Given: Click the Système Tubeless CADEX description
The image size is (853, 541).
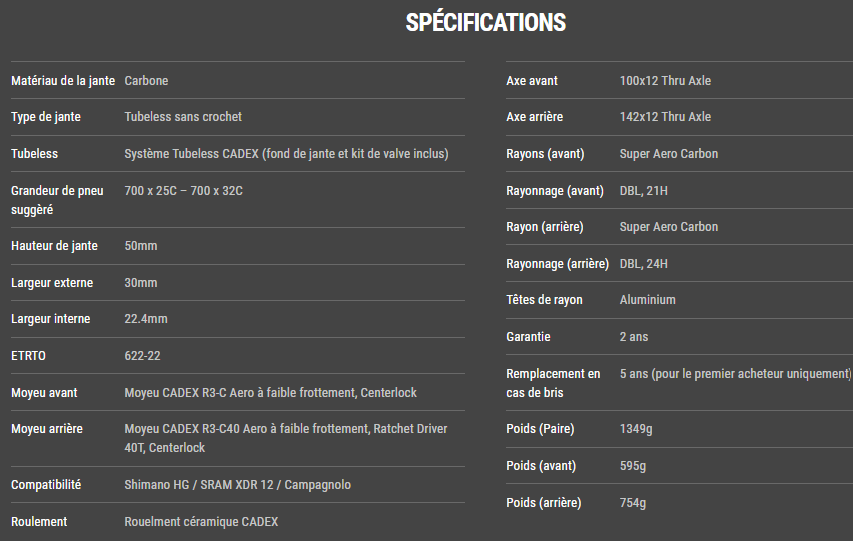Looking at the screenshot, I should click(x=286, y=154).
